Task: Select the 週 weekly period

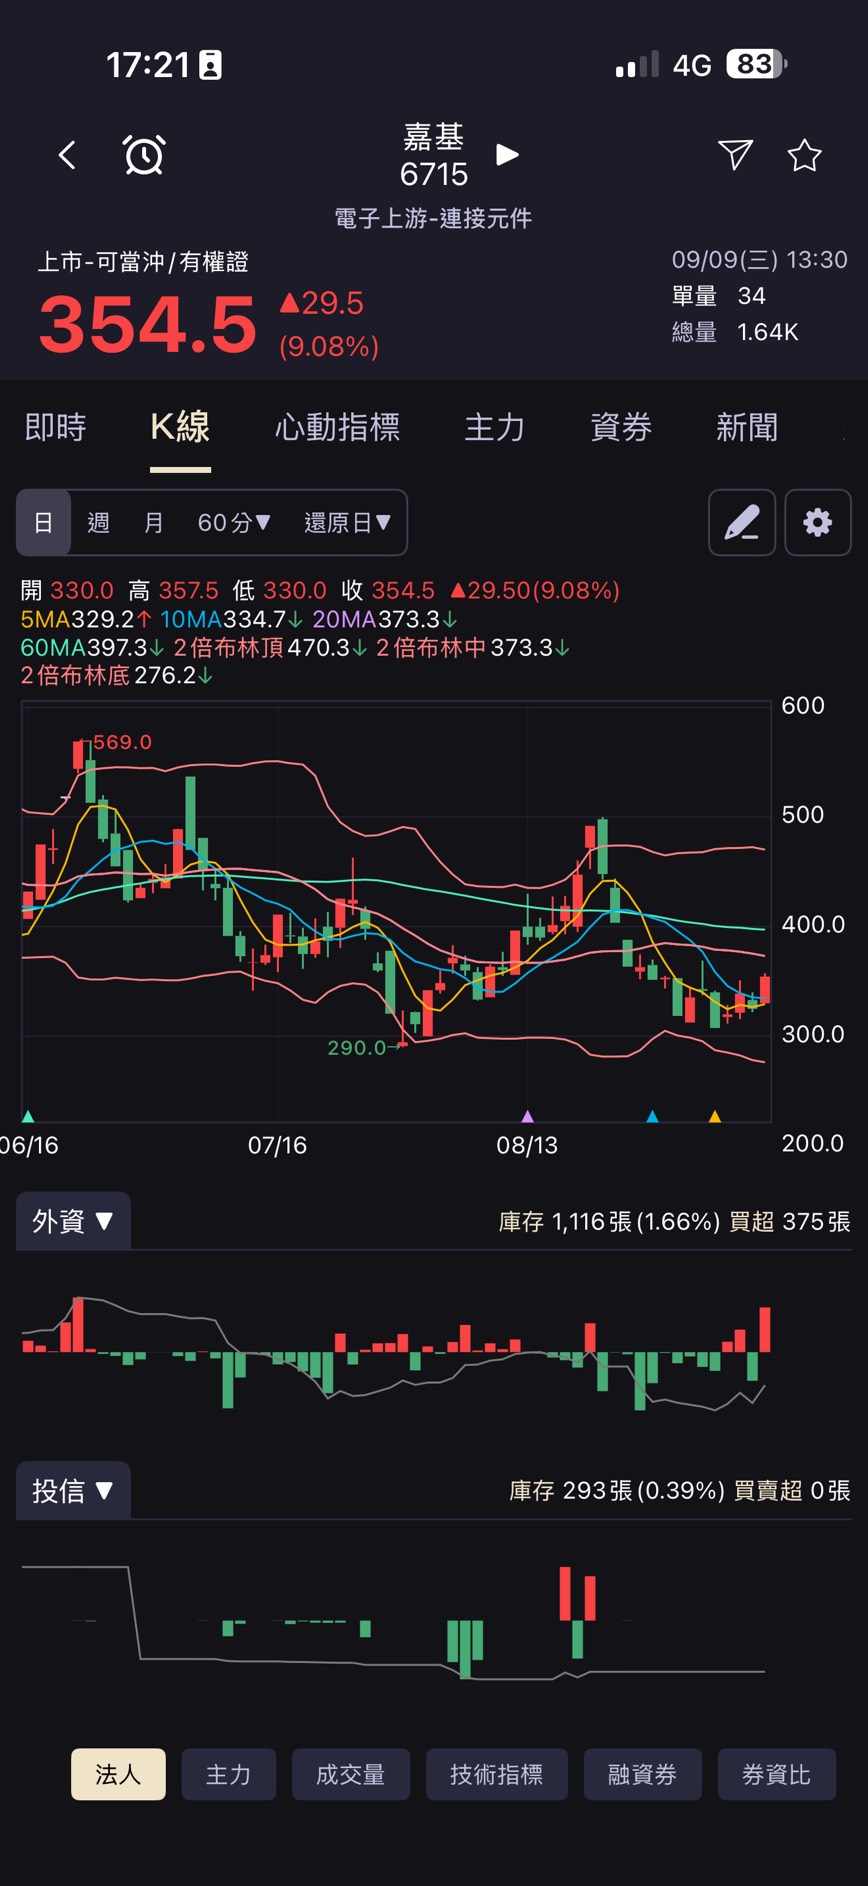Action: pyautogui.click(x=98, y=522)
